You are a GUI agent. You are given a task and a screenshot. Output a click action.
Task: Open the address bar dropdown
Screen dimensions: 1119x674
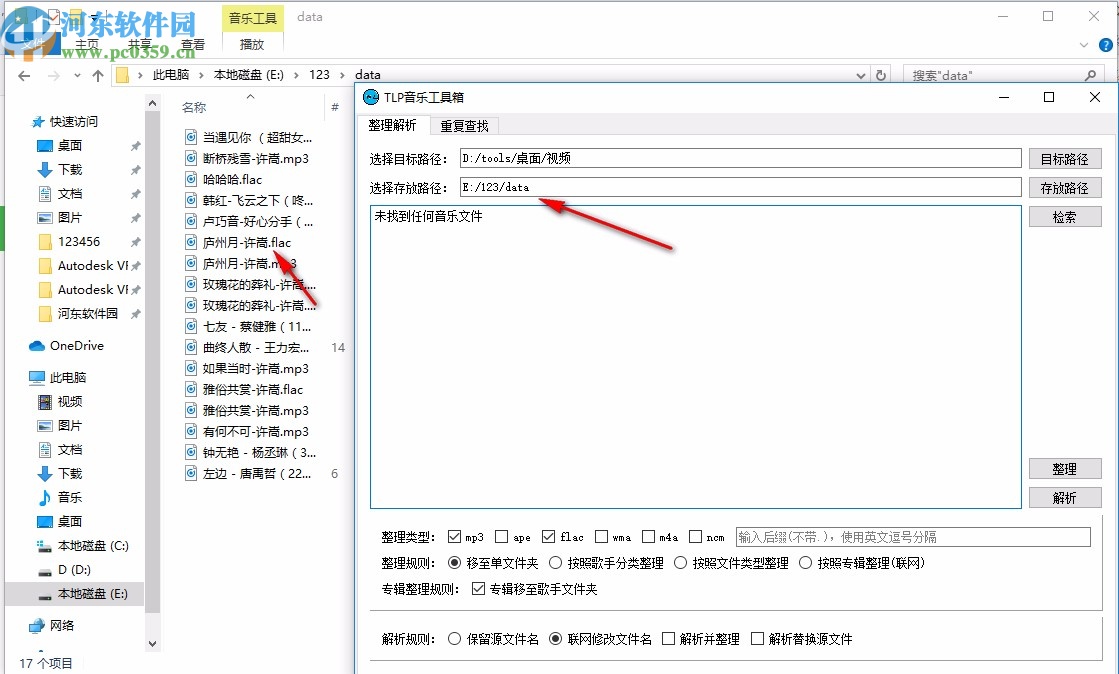861,74
